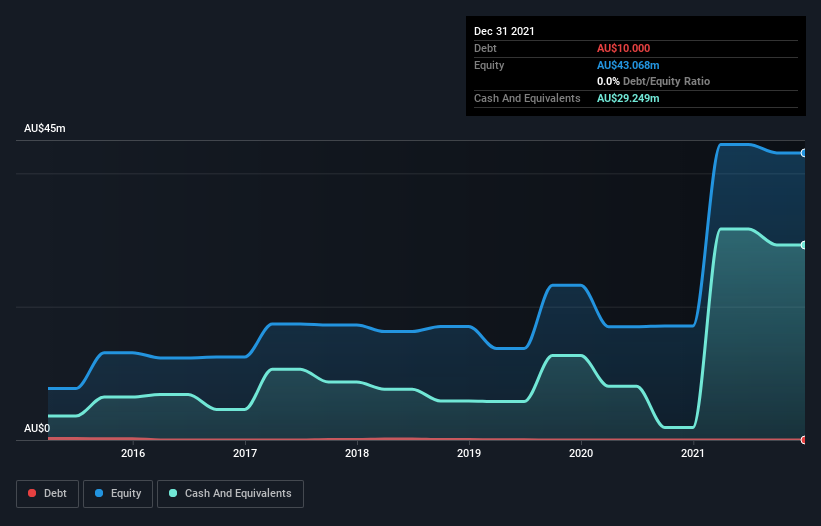This screenshot has height=526, width=821.
Task: Click the 2018 x-axis label
Action: pyautogui.click(x=357, y=453)
